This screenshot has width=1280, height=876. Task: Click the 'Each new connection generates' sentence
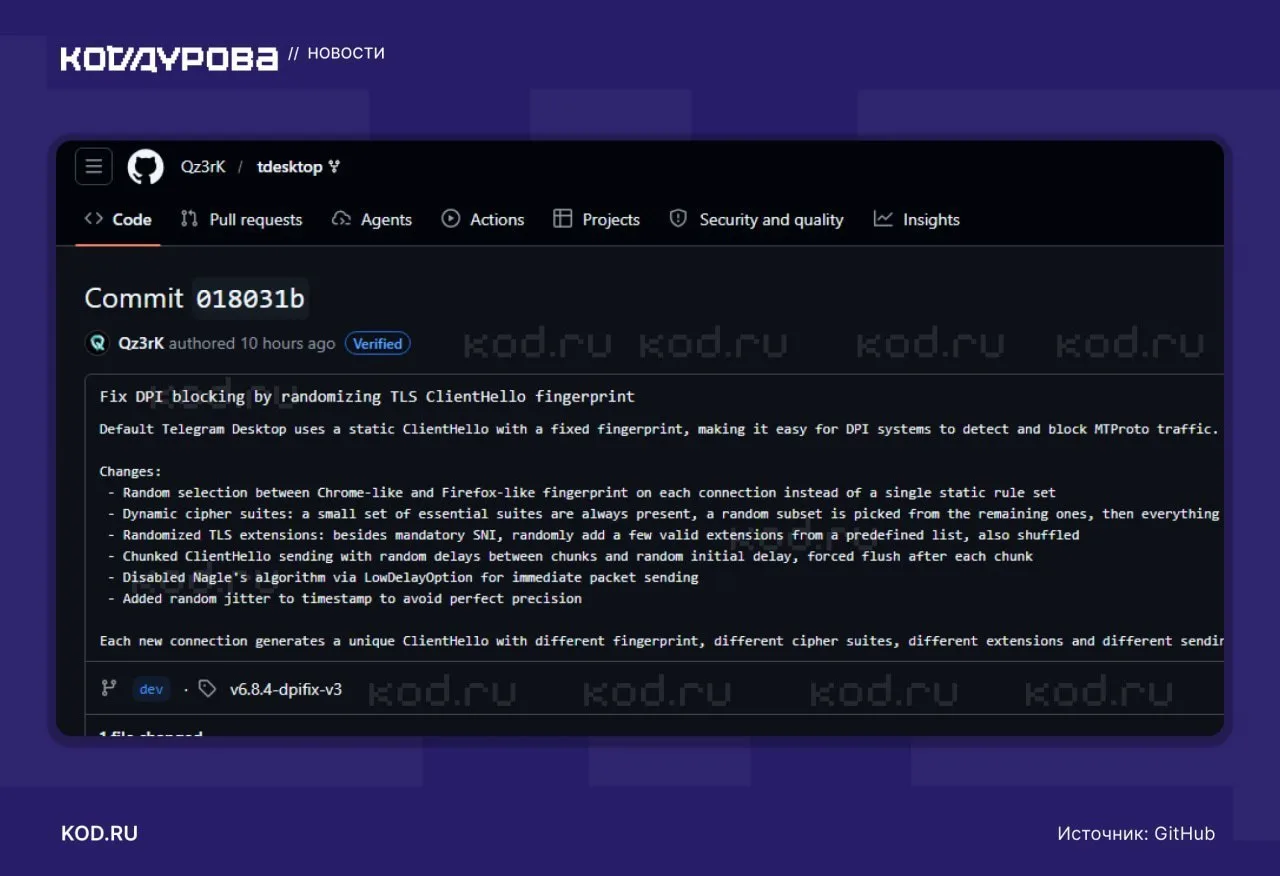coord(661,640)
